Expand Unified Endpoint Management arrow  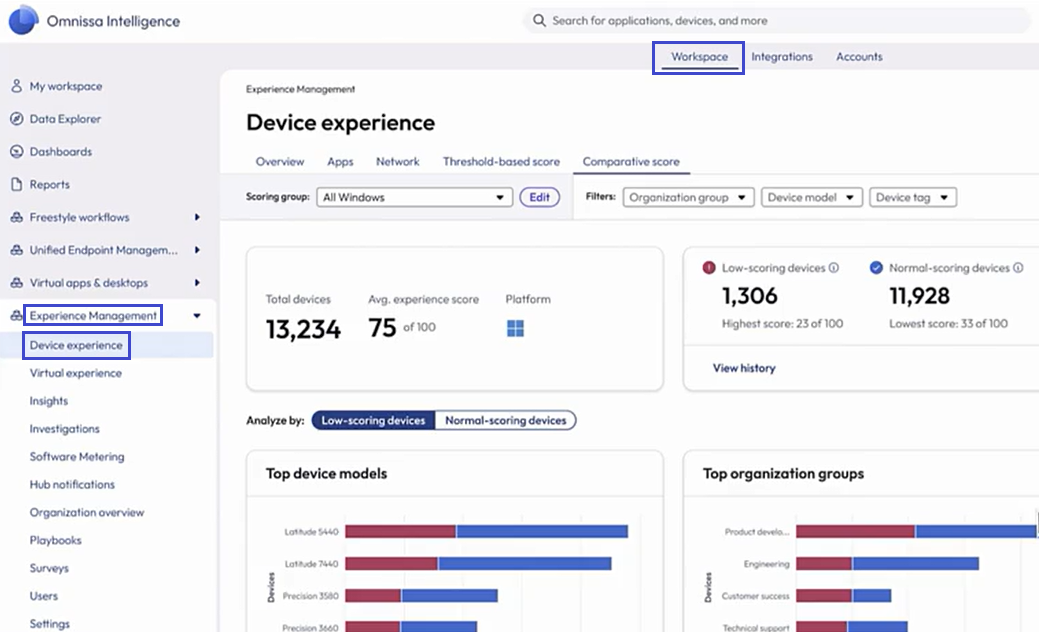tap(197, 250)
